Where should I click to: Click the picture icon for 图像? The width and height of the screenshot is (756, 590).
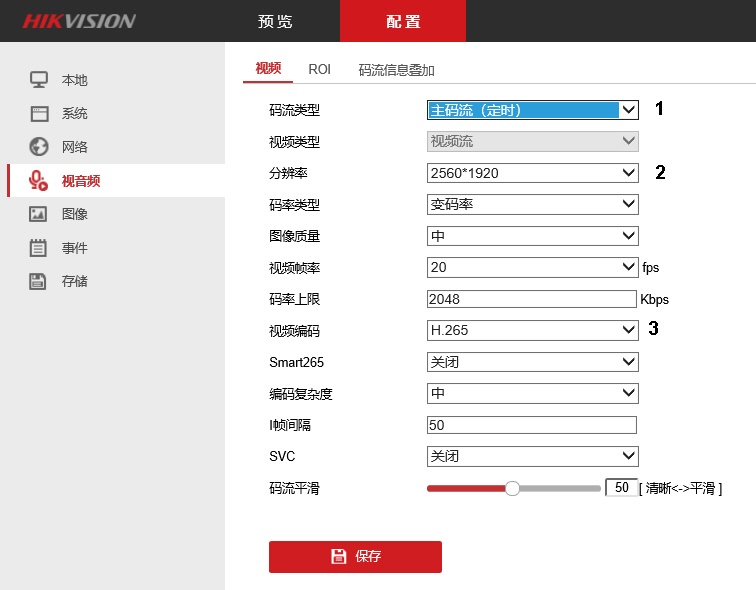coord(39,214)
